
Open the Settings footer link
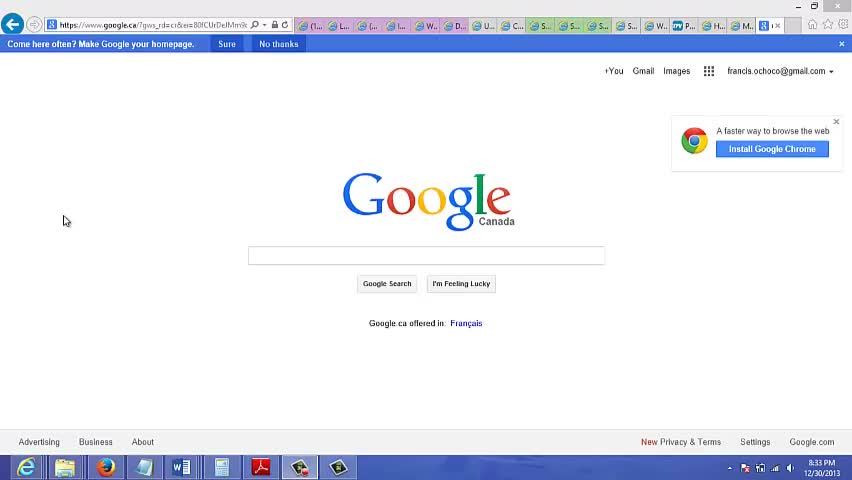pyautogui.click(x=755, y=442)
